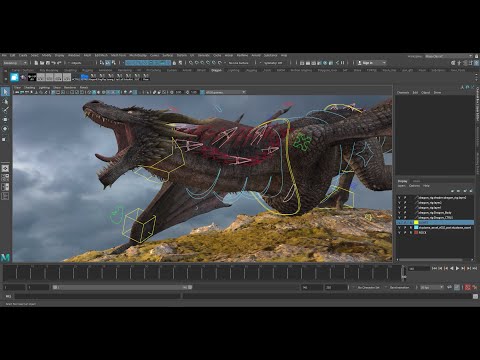The image size is (480, 360).
Task: Click the Layer Editor horizontal scrollbar
Action: pyautogui.click(x=431, y=260)
